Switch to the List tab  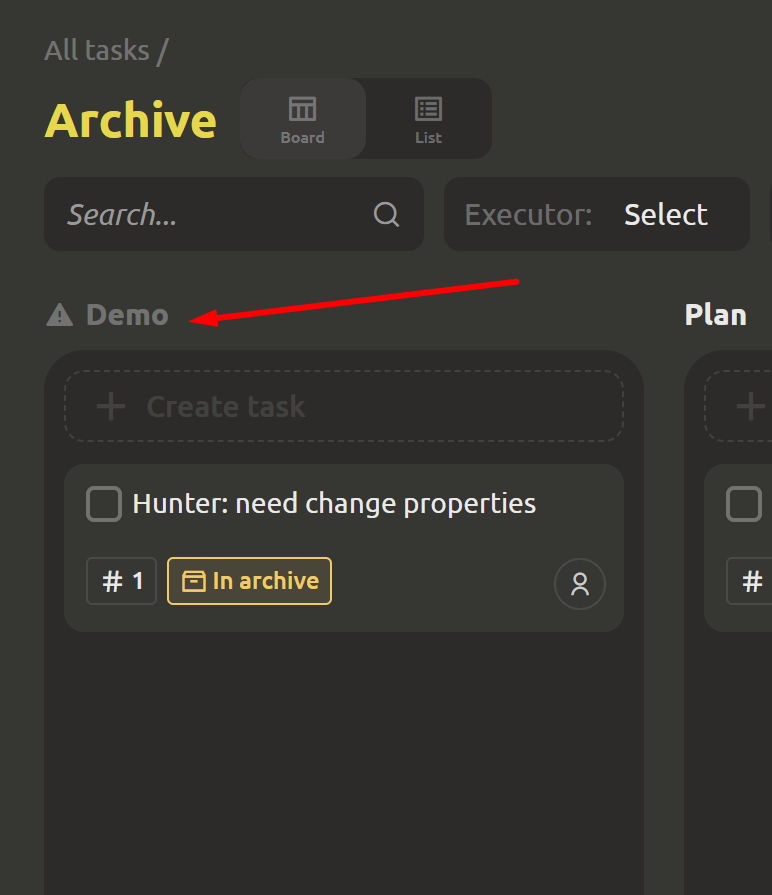(428, 119)
